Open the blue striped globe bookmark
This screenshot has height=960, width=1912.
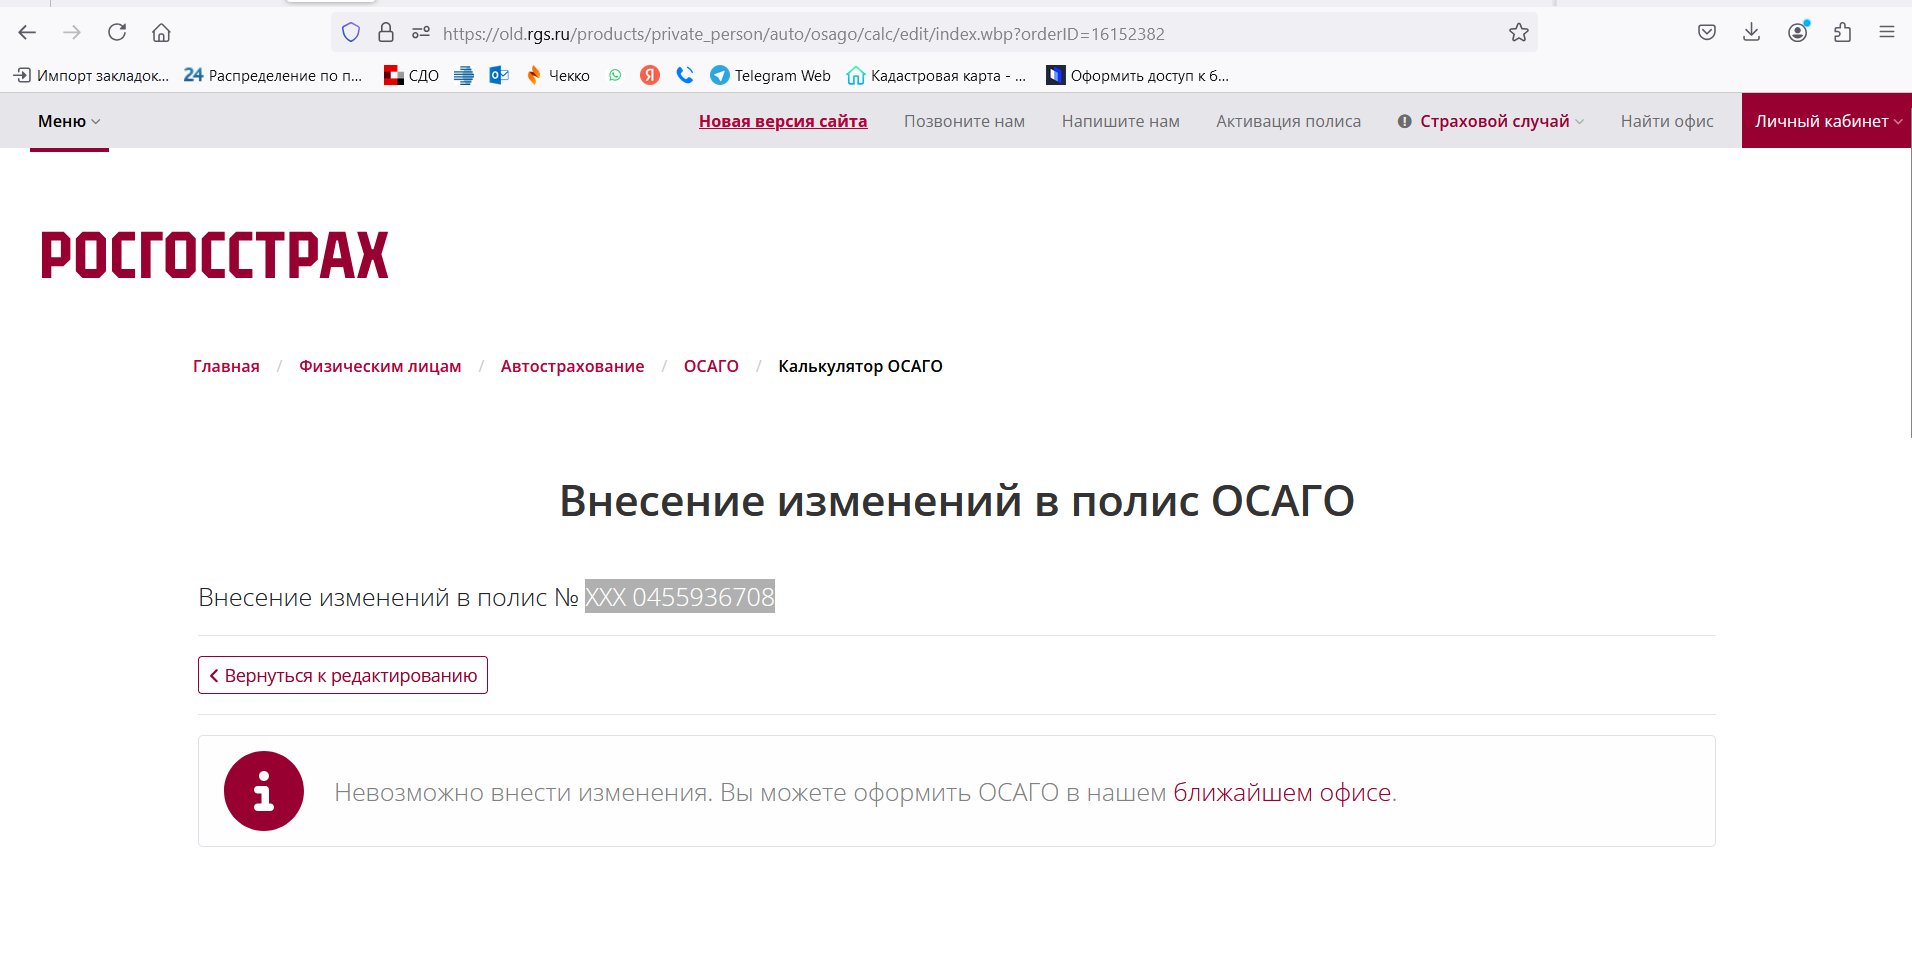click(464, 75)
